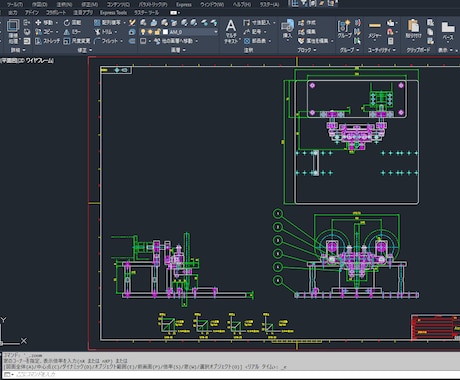This screenshot has width=460, height=380.
Task: Open the 修正(M) menu
Action: [x=89, y=5]
